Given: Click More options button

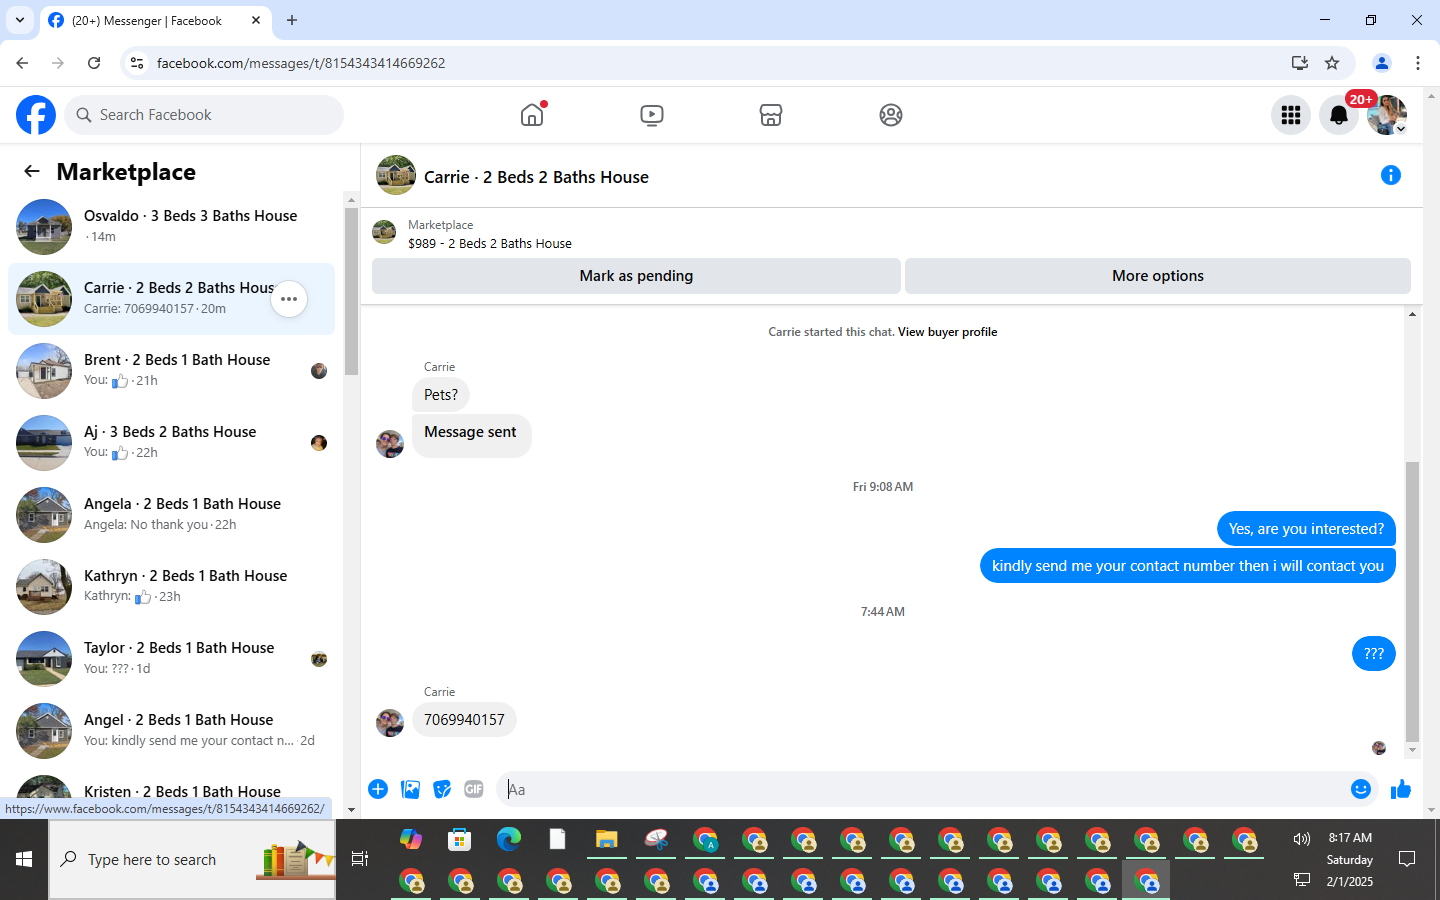Looking at the screenshot, I should 1158,276.
